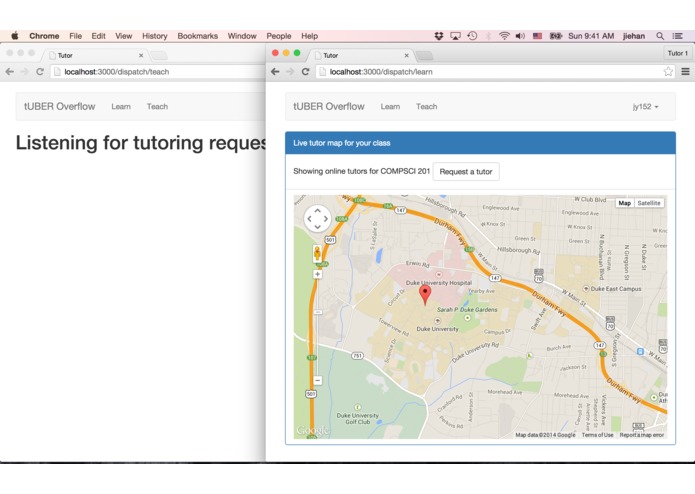Click the clock showing Sun 9:41 AM
Screen dimensions: 695x494
click(591, 36)
